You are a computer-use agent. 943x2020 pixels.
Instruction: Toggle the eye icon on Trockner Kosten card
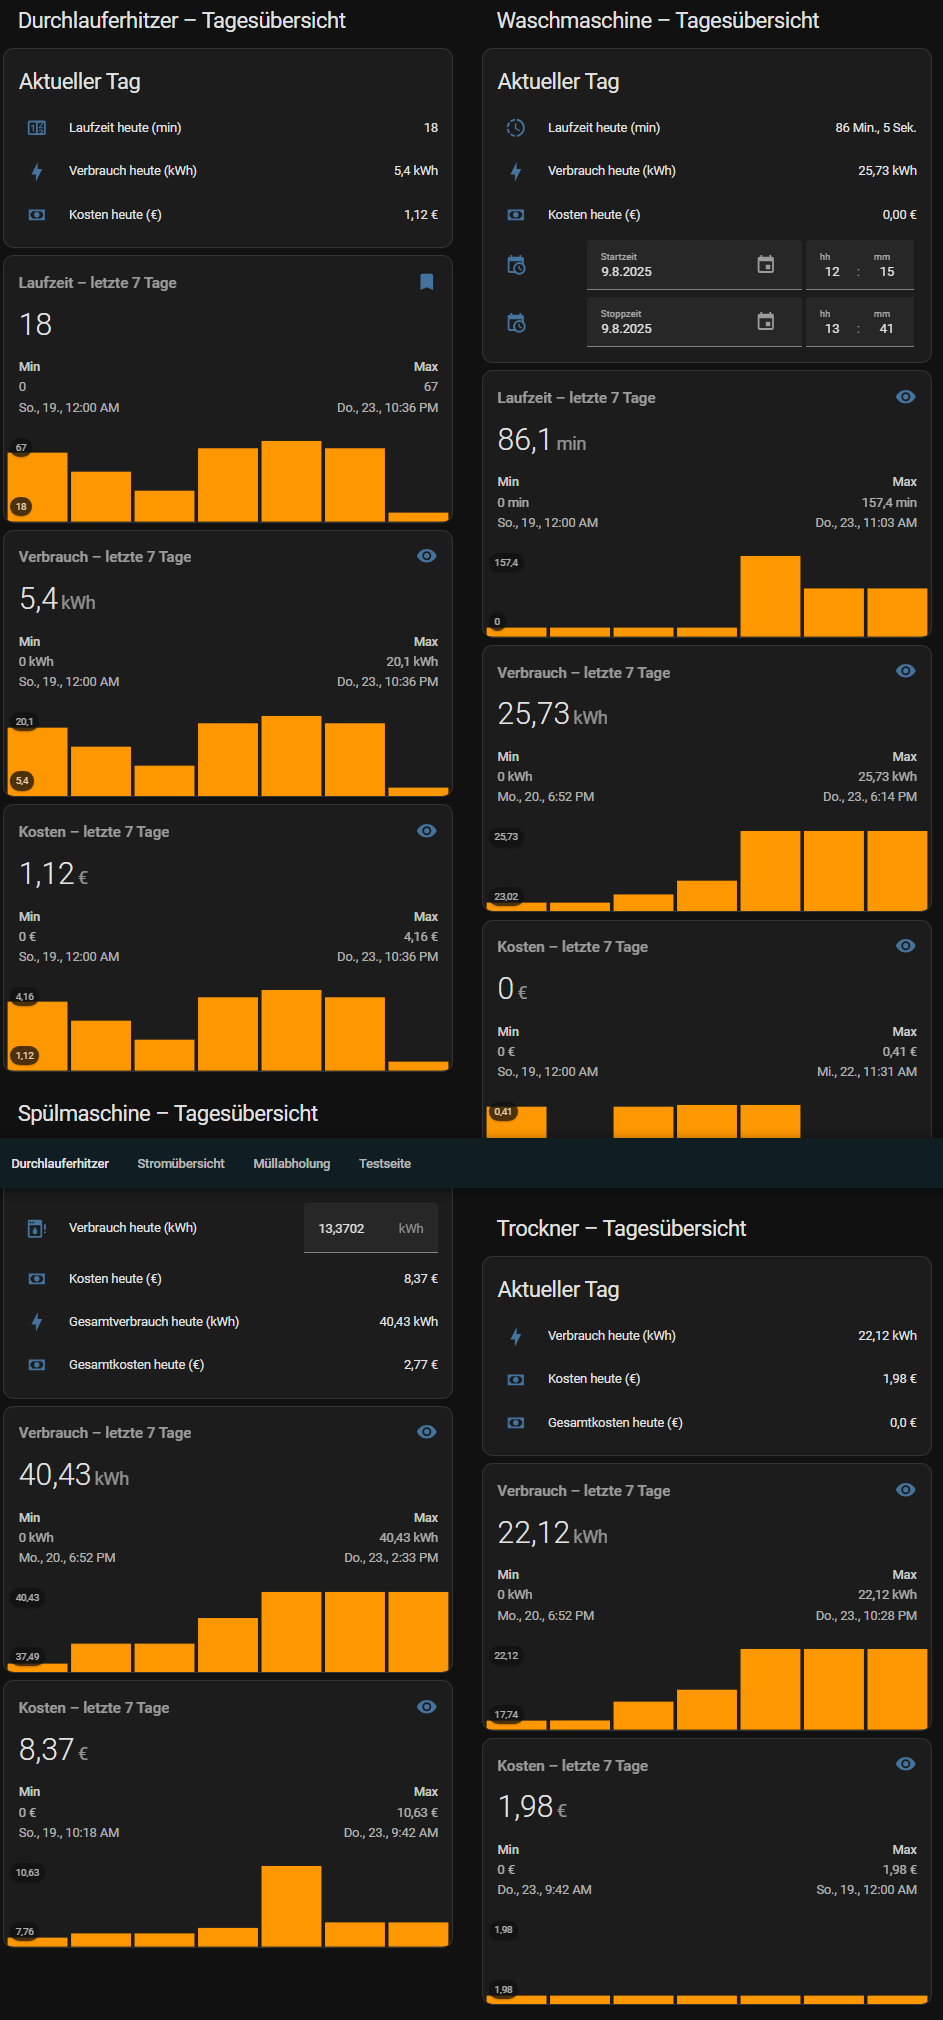coord(905,1765)
